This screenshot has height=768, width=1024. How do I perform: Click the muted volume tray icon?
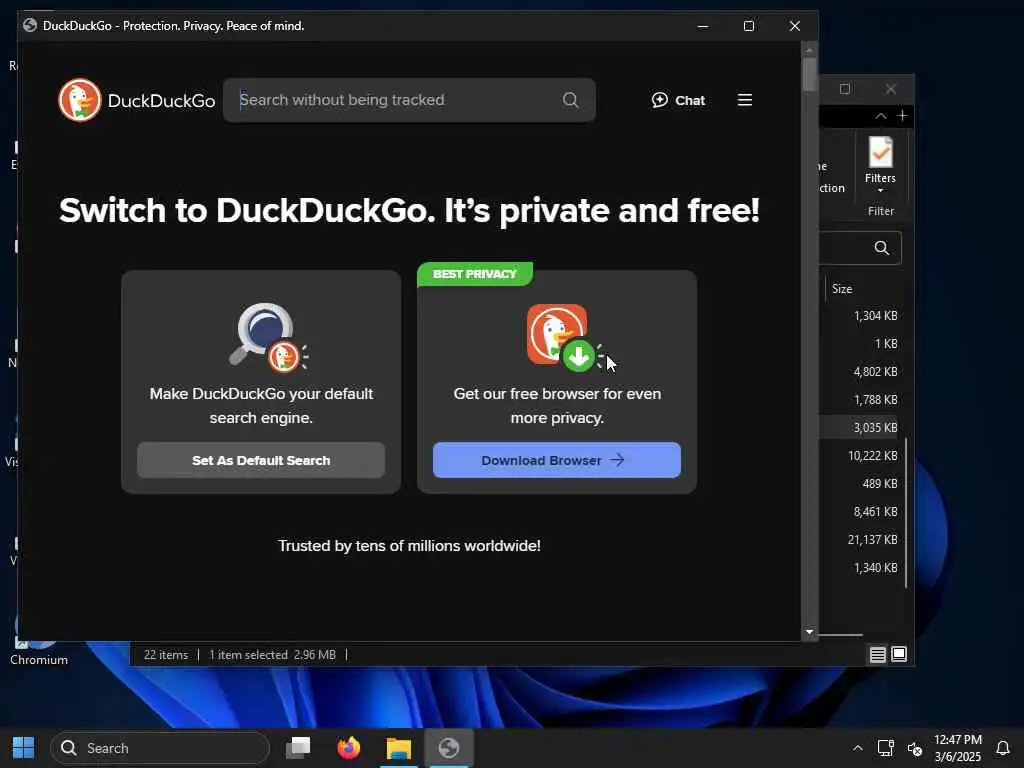click(x=915, y=748)
